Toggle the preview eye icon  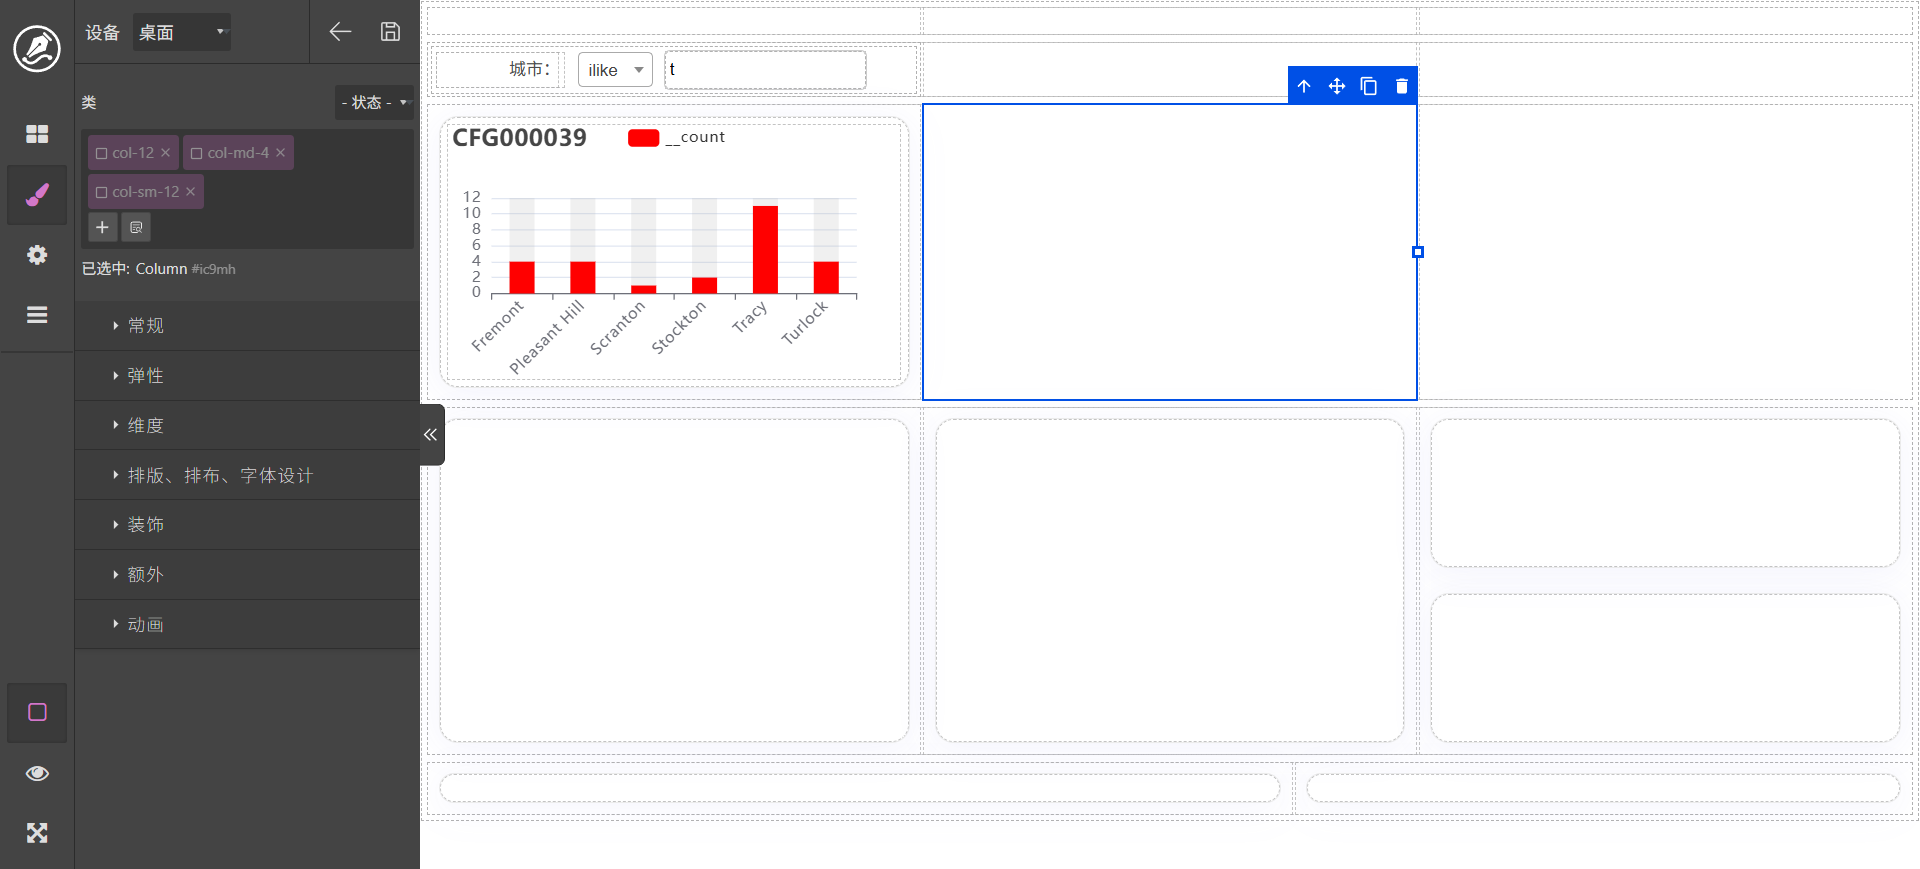pyautogui.click(x=37, y=773)
